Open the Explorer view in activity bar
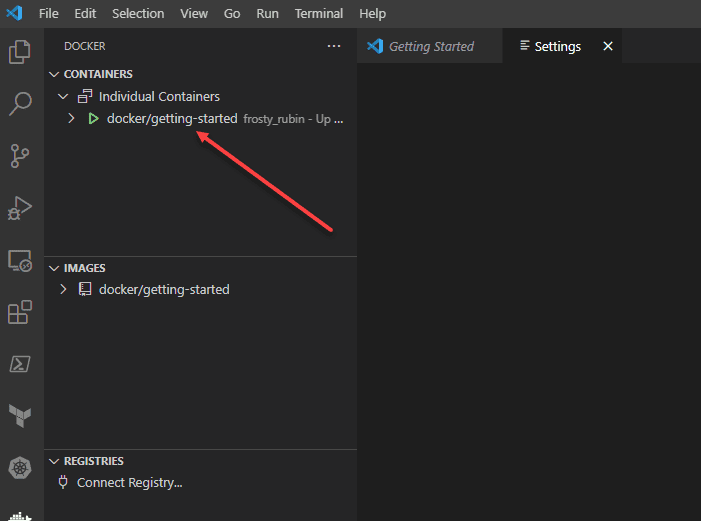701x521 pixels. click(x=20, y=52)
